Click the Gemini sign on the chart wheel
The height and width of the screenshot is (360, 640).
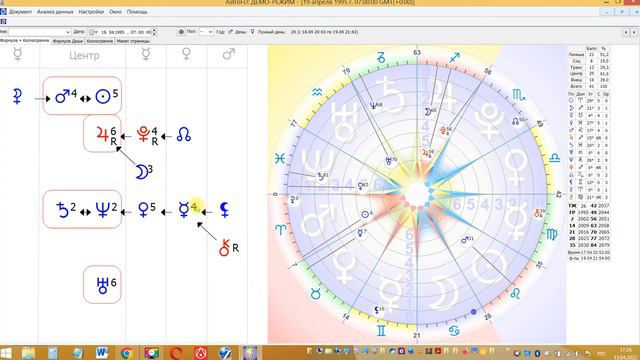[x=381, y=330]
